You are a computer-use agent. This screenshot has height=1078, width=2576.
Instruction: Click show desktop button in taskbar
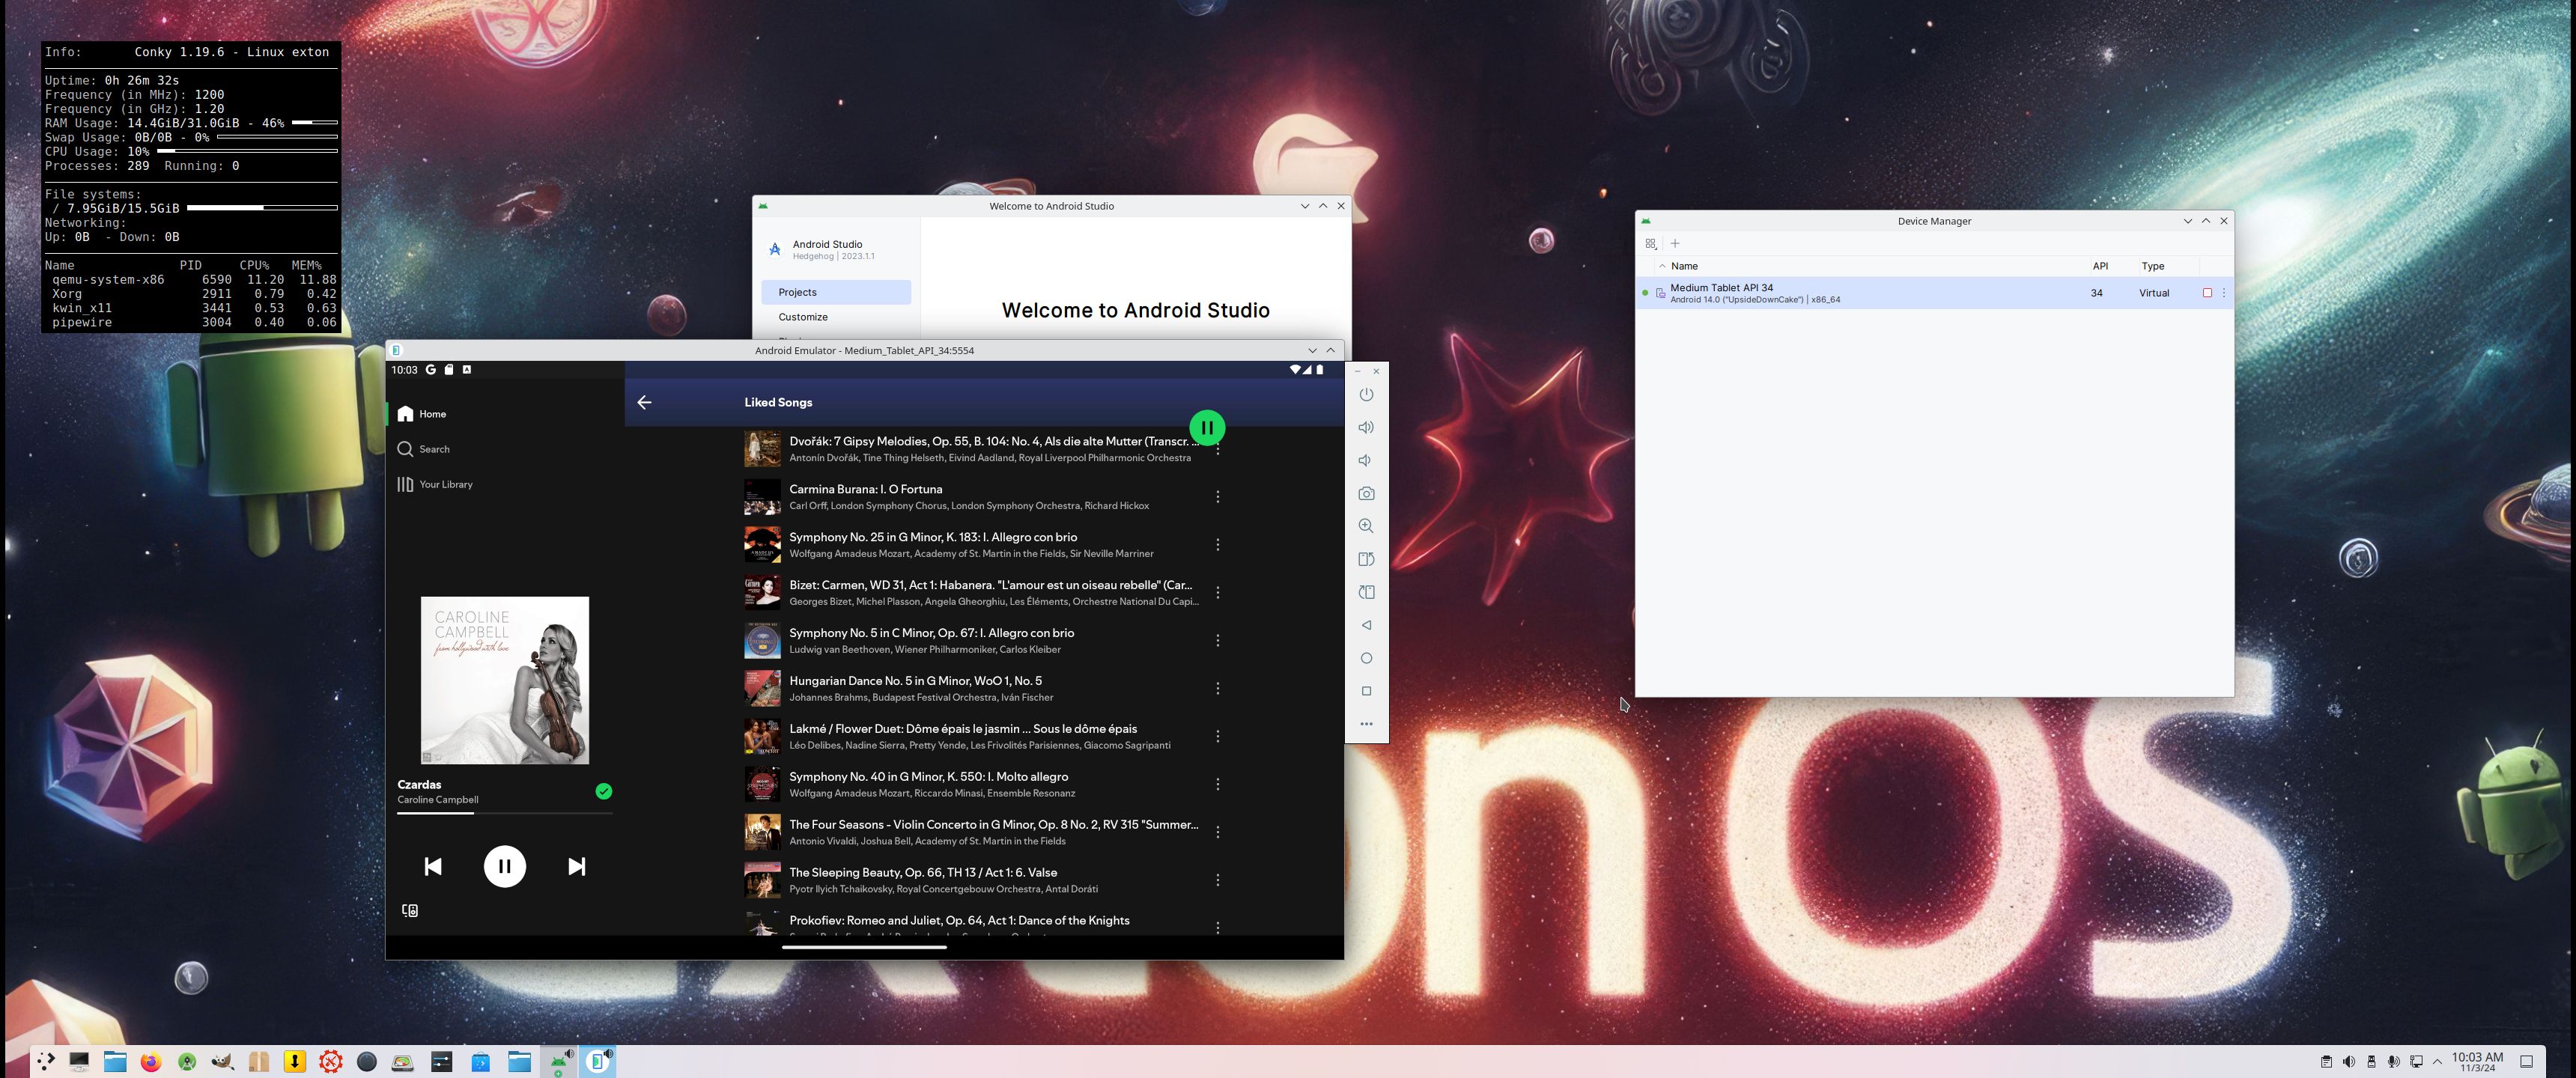click(x=2526, y=1061)
